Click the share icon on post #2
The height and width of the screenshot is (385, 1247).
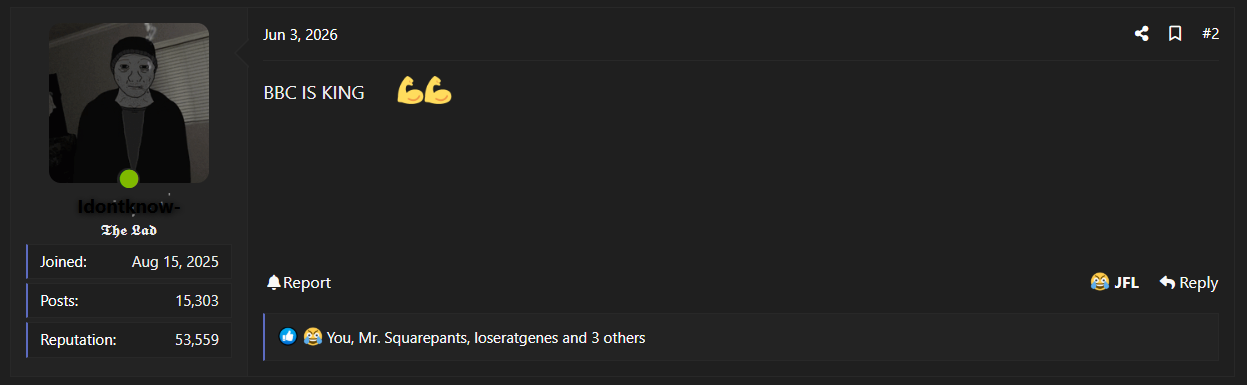1141,34
